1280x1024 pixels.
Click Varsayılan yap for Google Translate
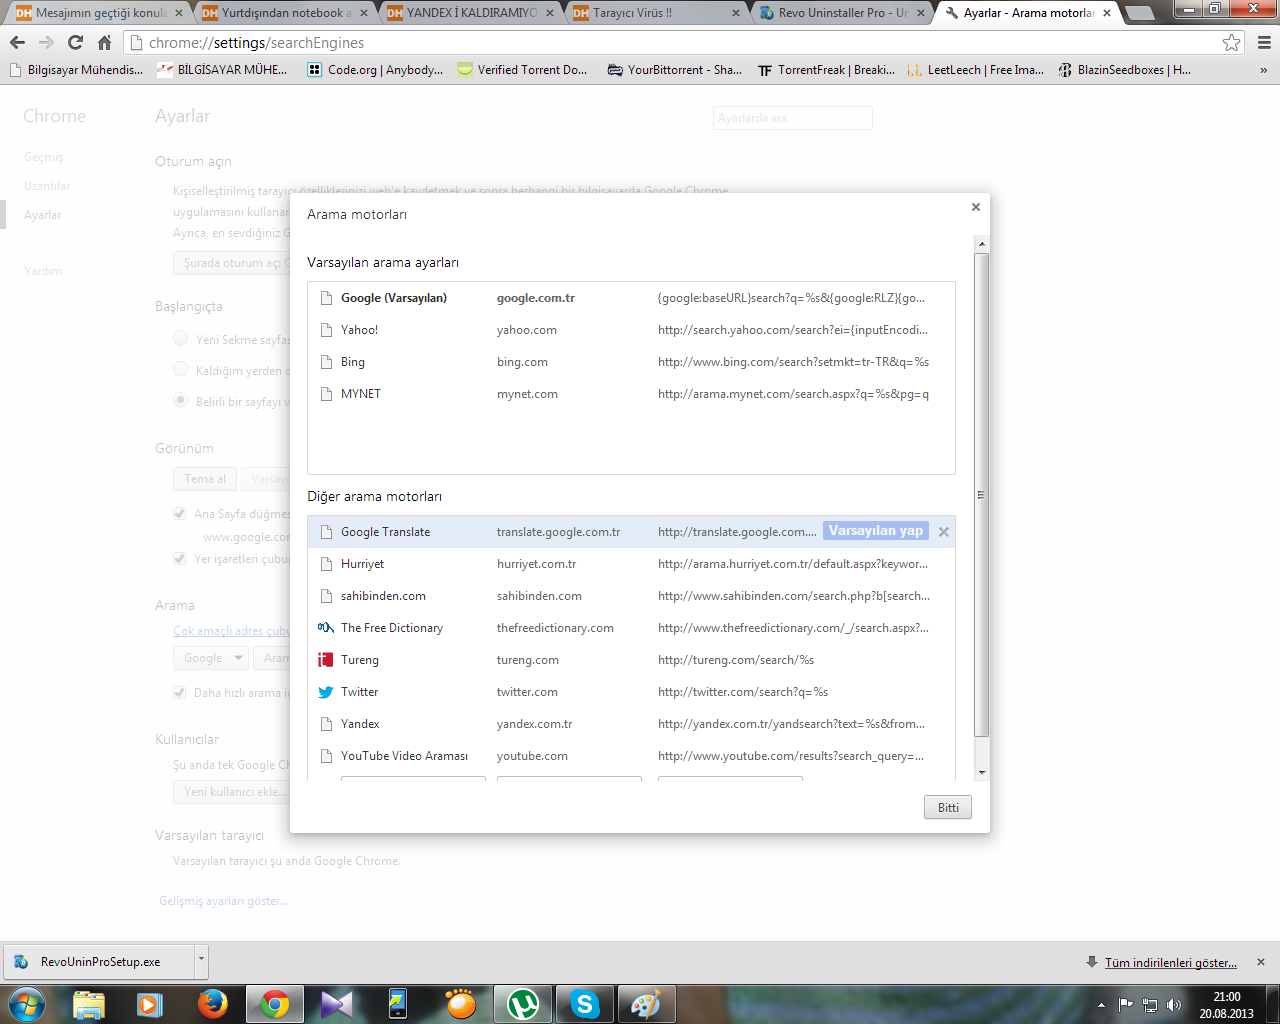[x=876, y=531]
